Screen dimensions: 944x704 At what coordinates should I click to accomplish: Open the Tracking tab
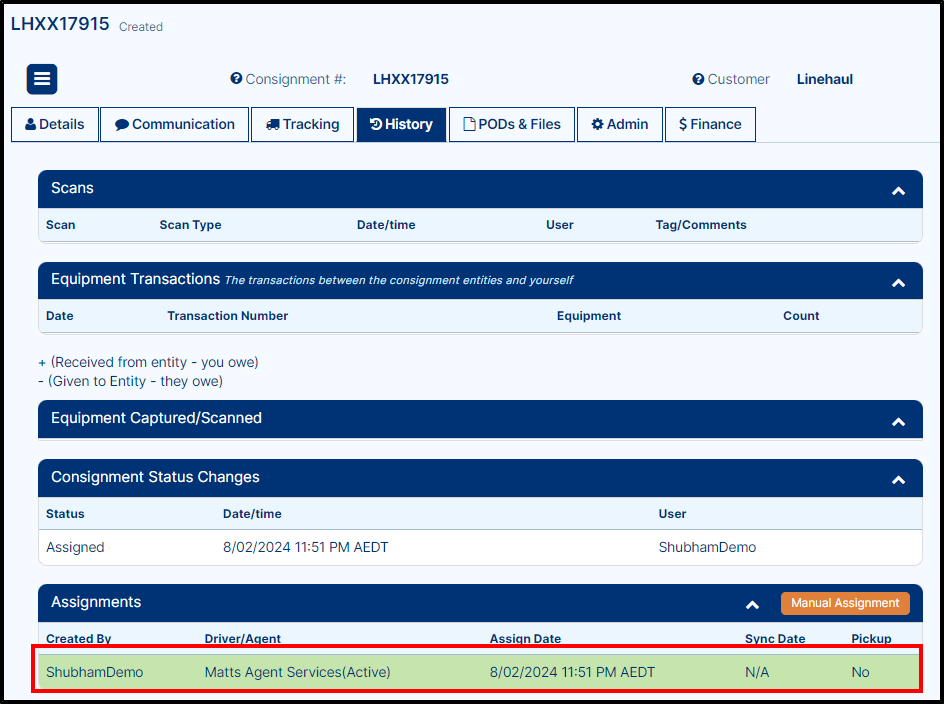pyautogui.click(x=303, y=125)
